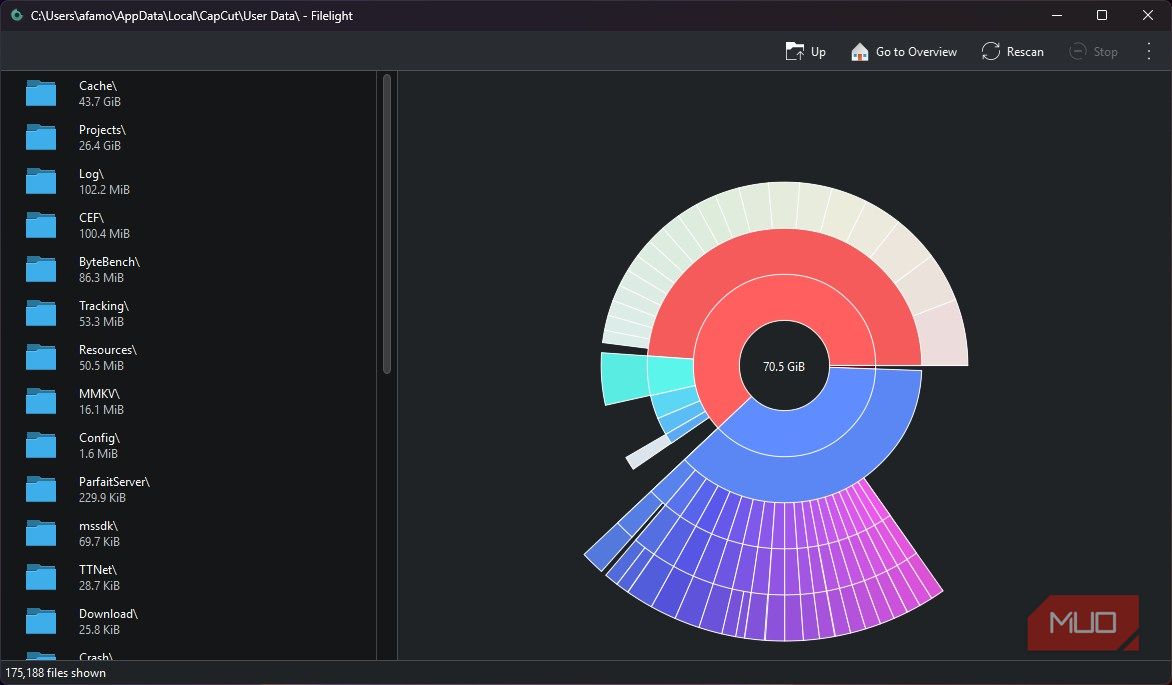
Task: Select the Log folder icon
Action: pos(41,182)
